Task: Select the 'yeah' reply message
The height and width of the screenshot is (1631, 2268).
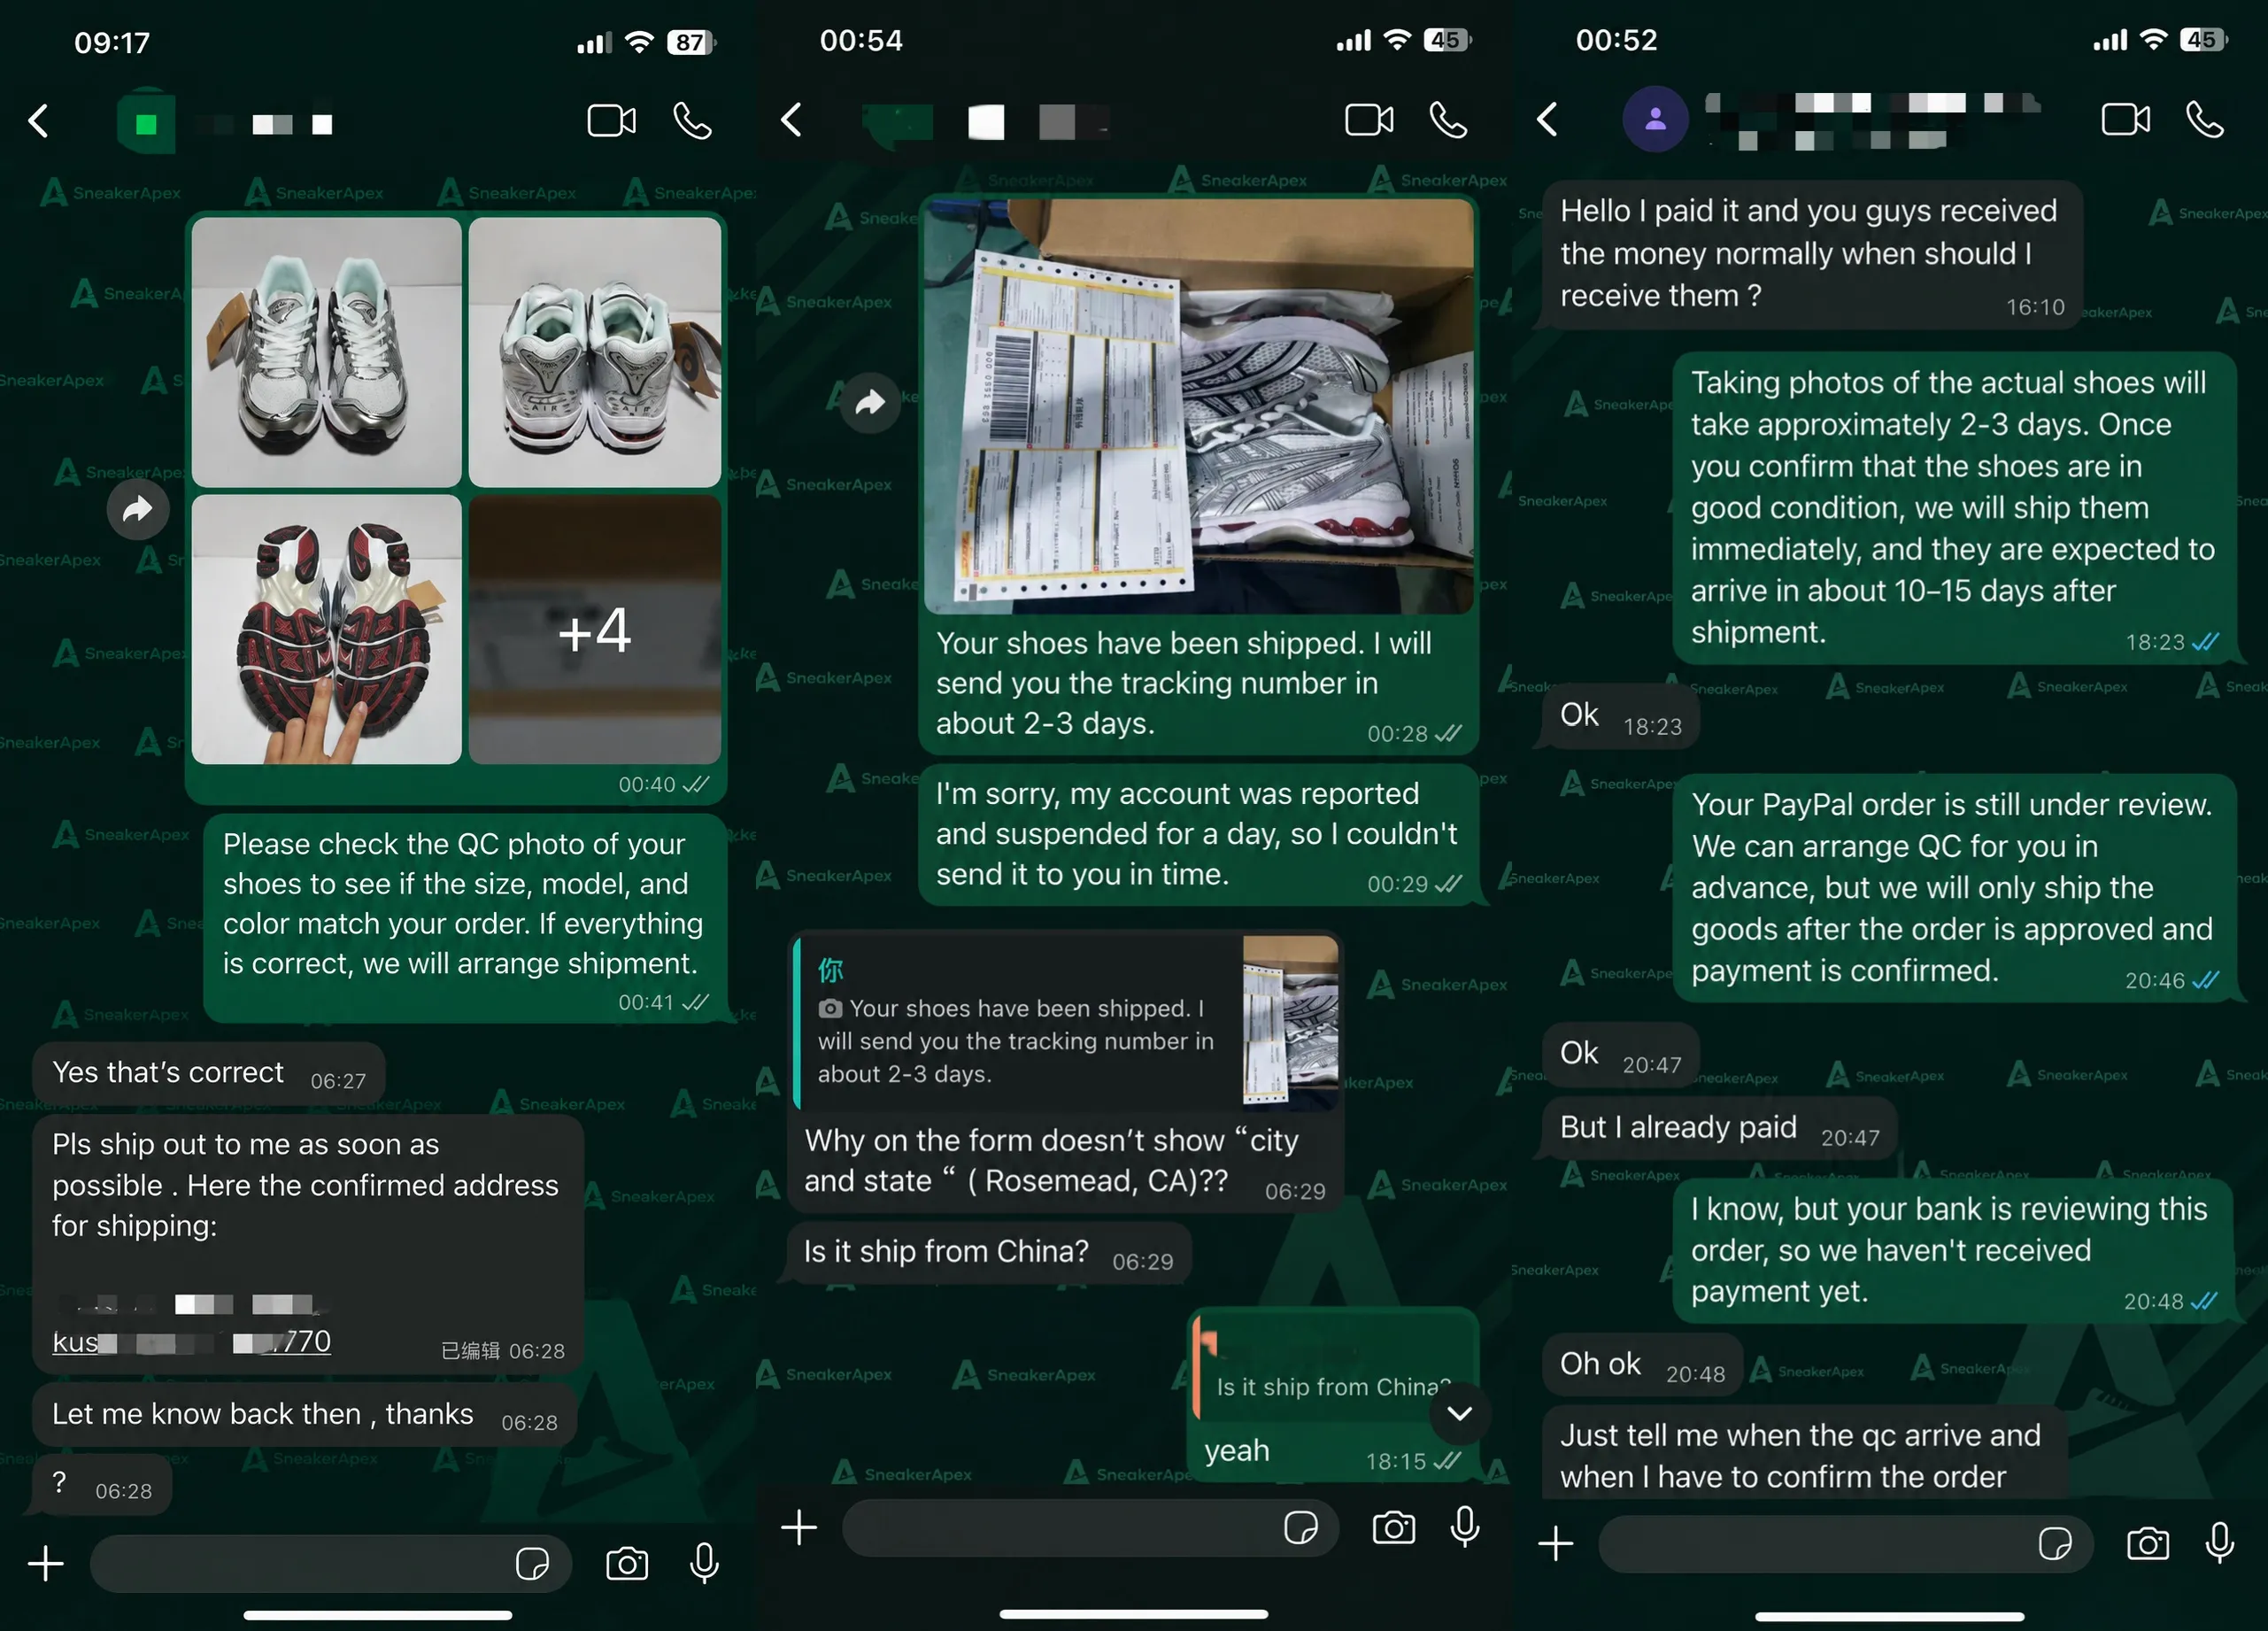Action: tap(1333, 1394)
